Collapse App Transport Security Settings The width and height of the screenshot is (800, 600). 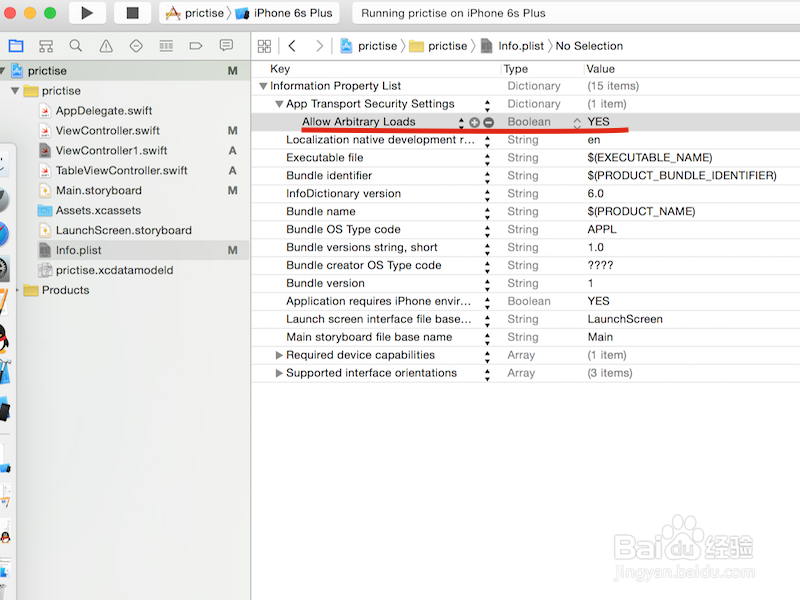279,104
